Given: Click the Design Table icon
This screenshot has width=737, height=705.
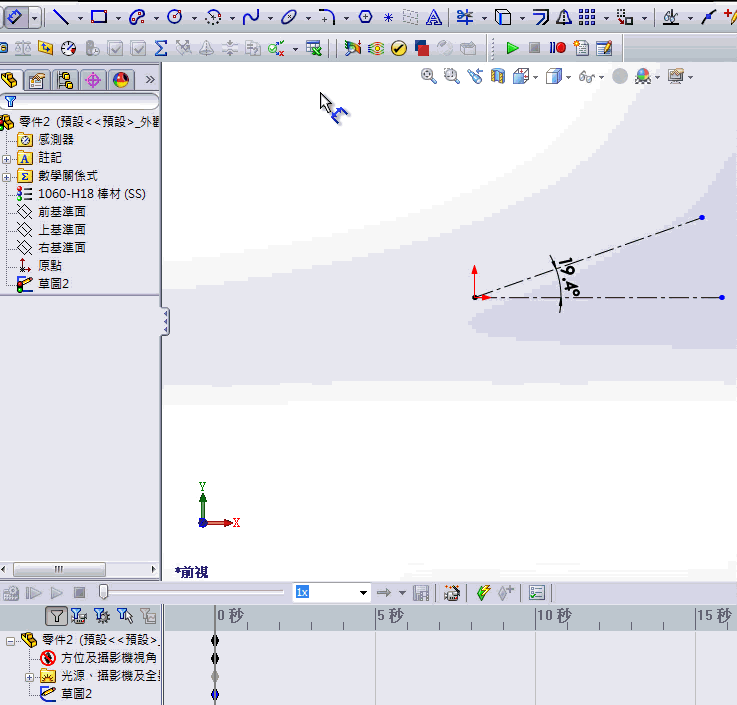Looking at the screenshot, I should 314,48.
